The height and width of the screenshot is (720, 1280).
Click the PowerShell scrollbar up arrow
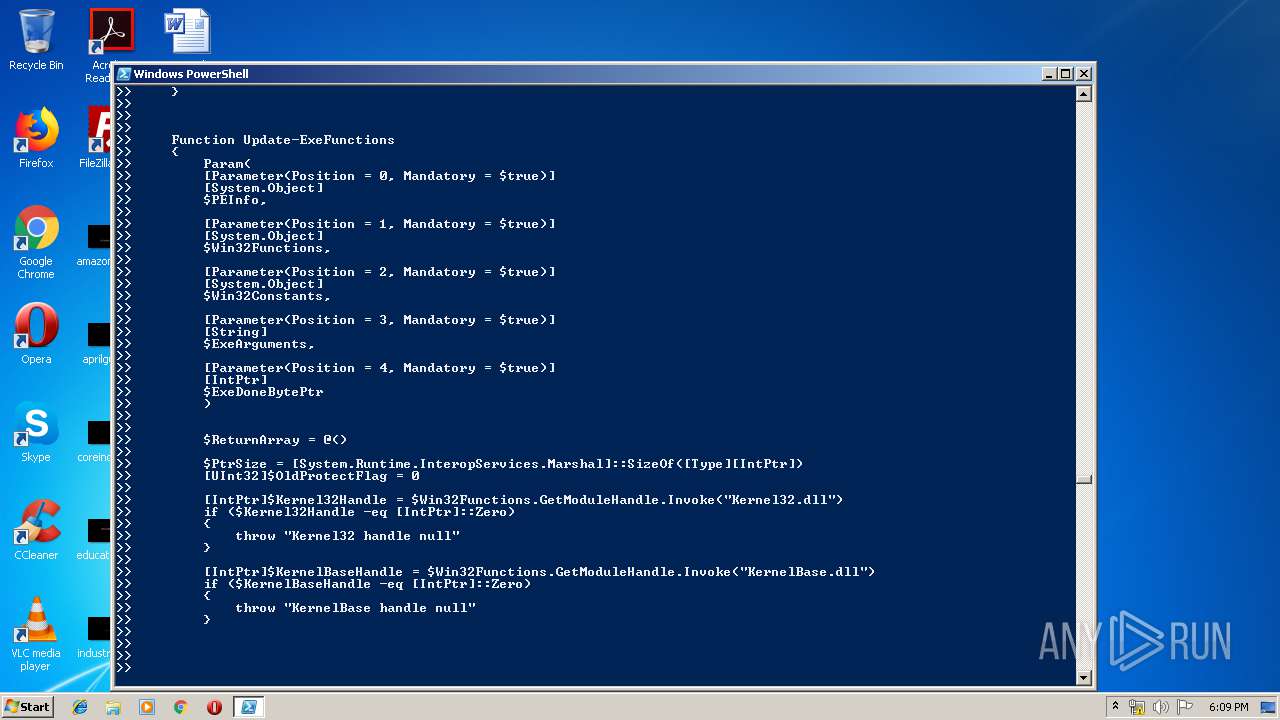(1083, 94)
